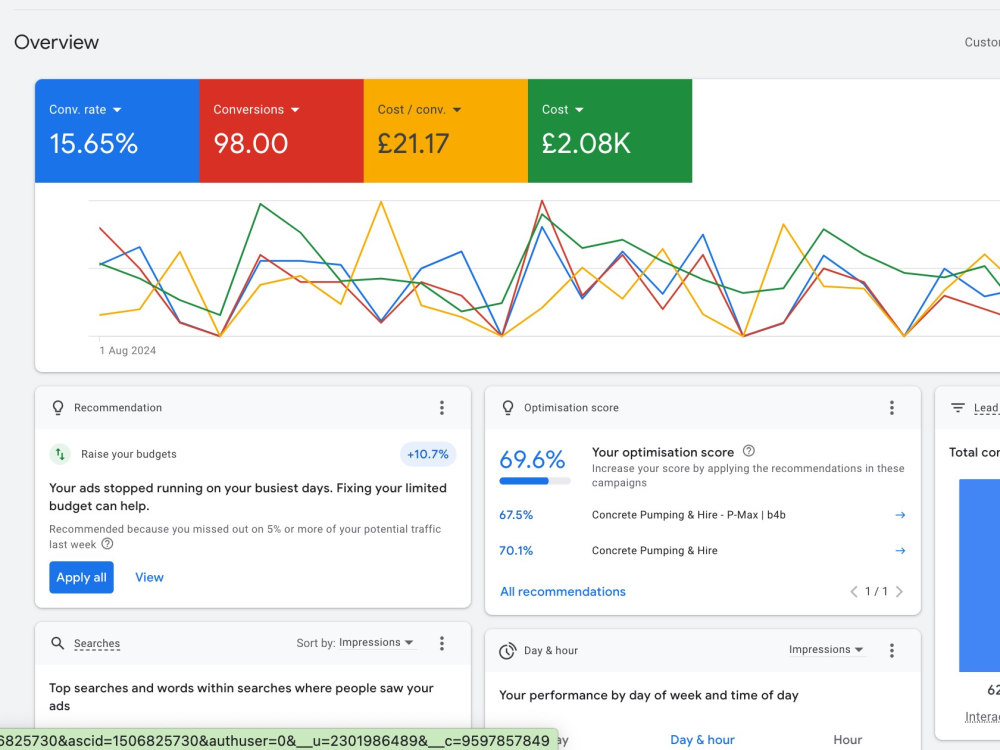1000x750 pixels.
Task: Click the blue bar in the Lead chart
Action: click(x=980, y=575)
